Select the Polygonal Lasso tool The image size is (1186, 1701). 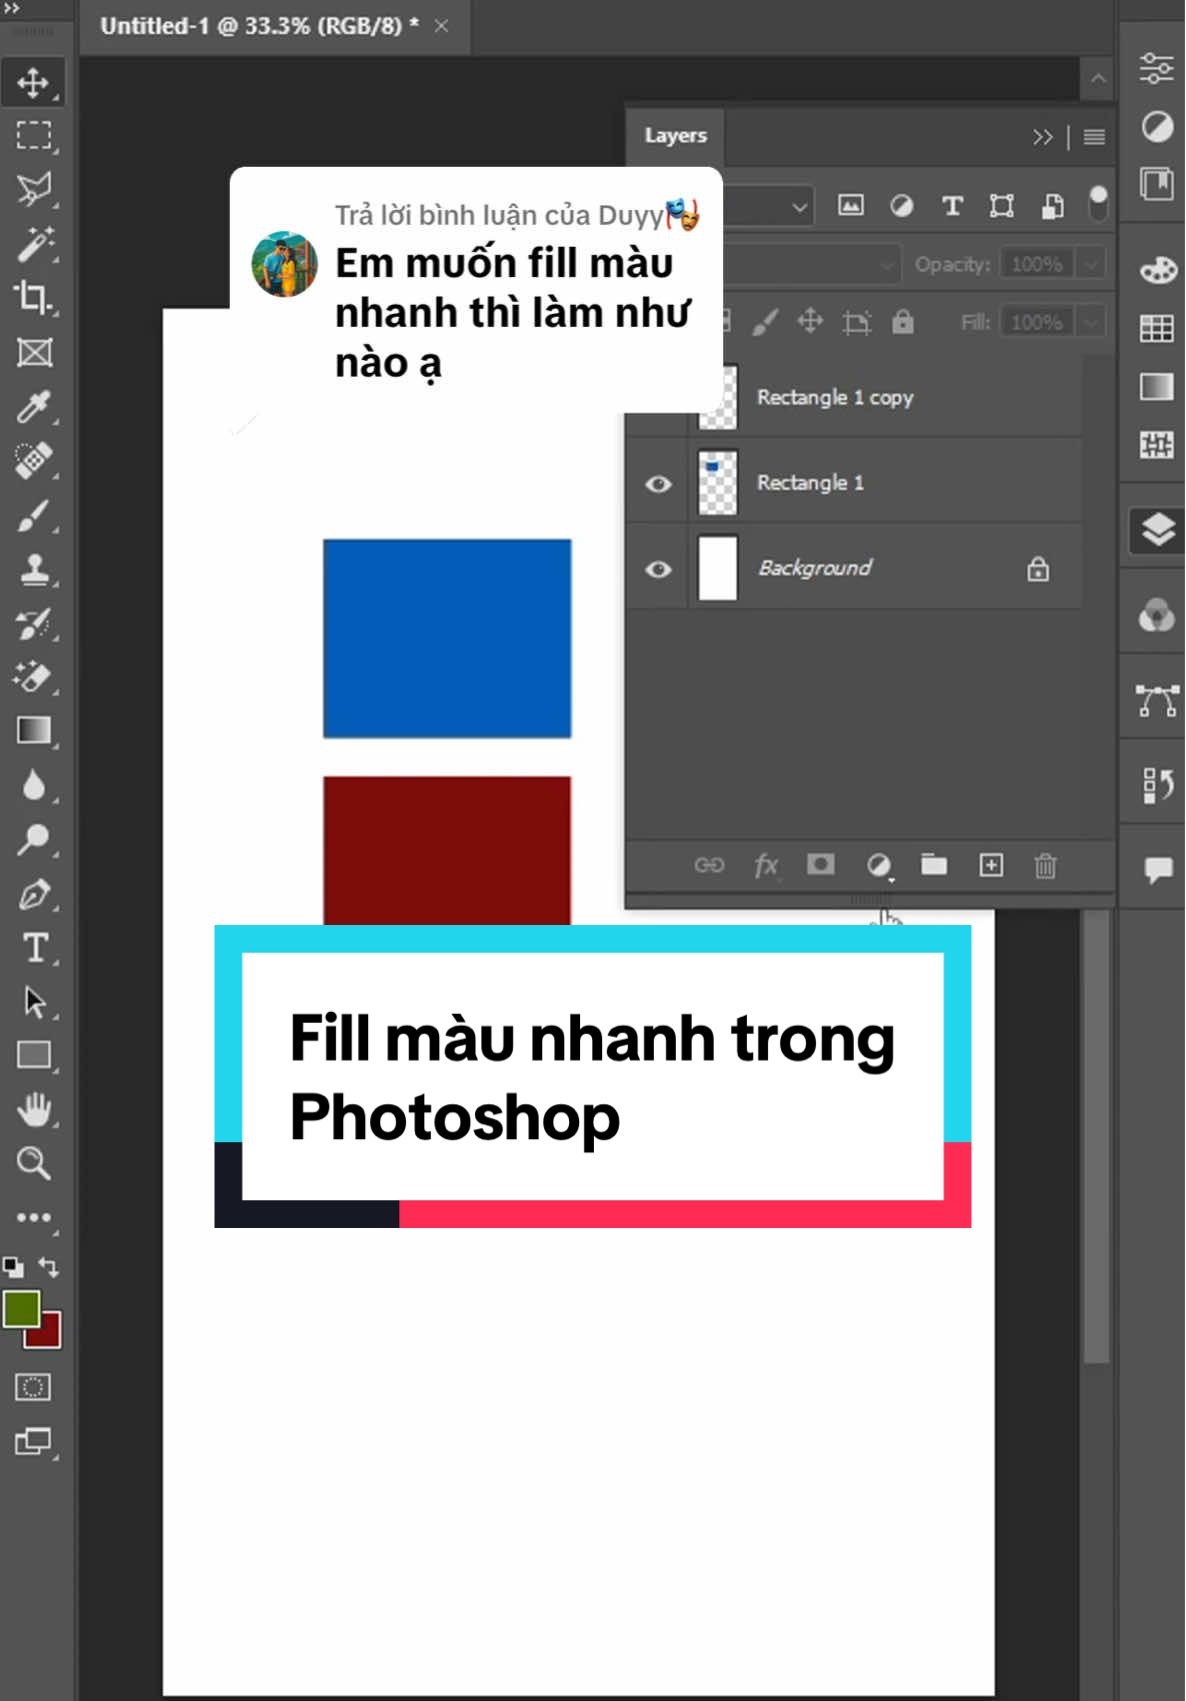[34, 189]
